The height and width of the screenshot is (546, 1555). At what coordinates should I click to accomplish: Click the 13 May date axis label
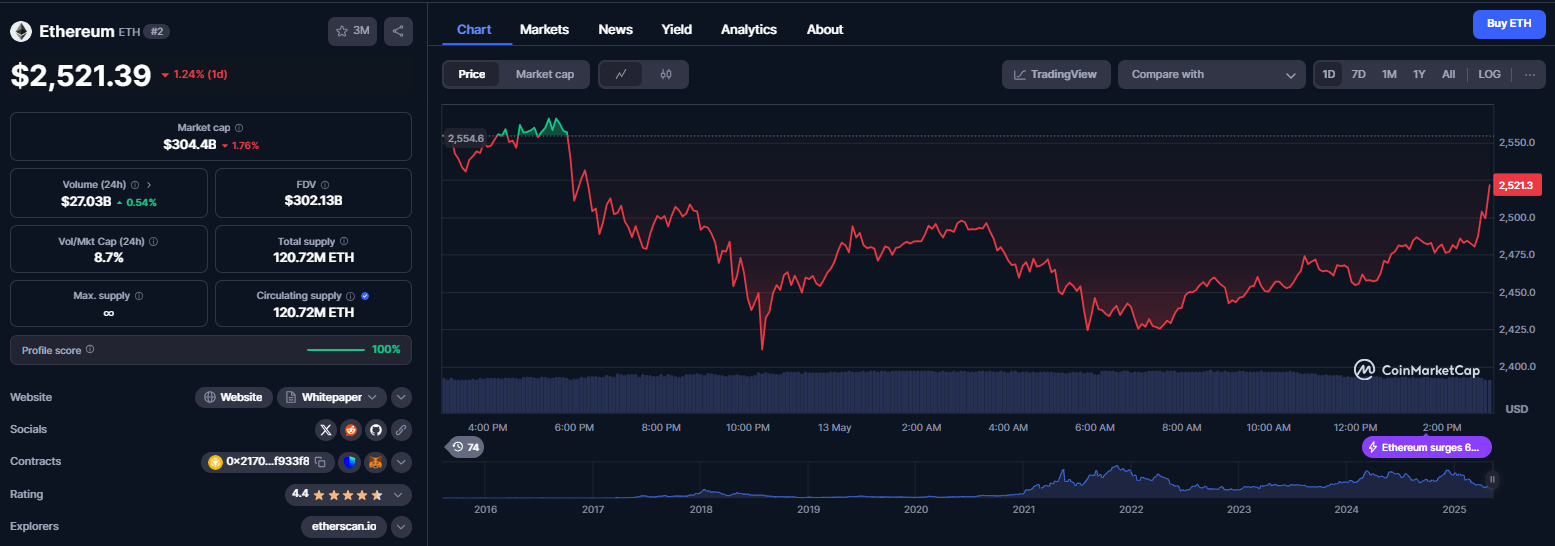point(833,428)
